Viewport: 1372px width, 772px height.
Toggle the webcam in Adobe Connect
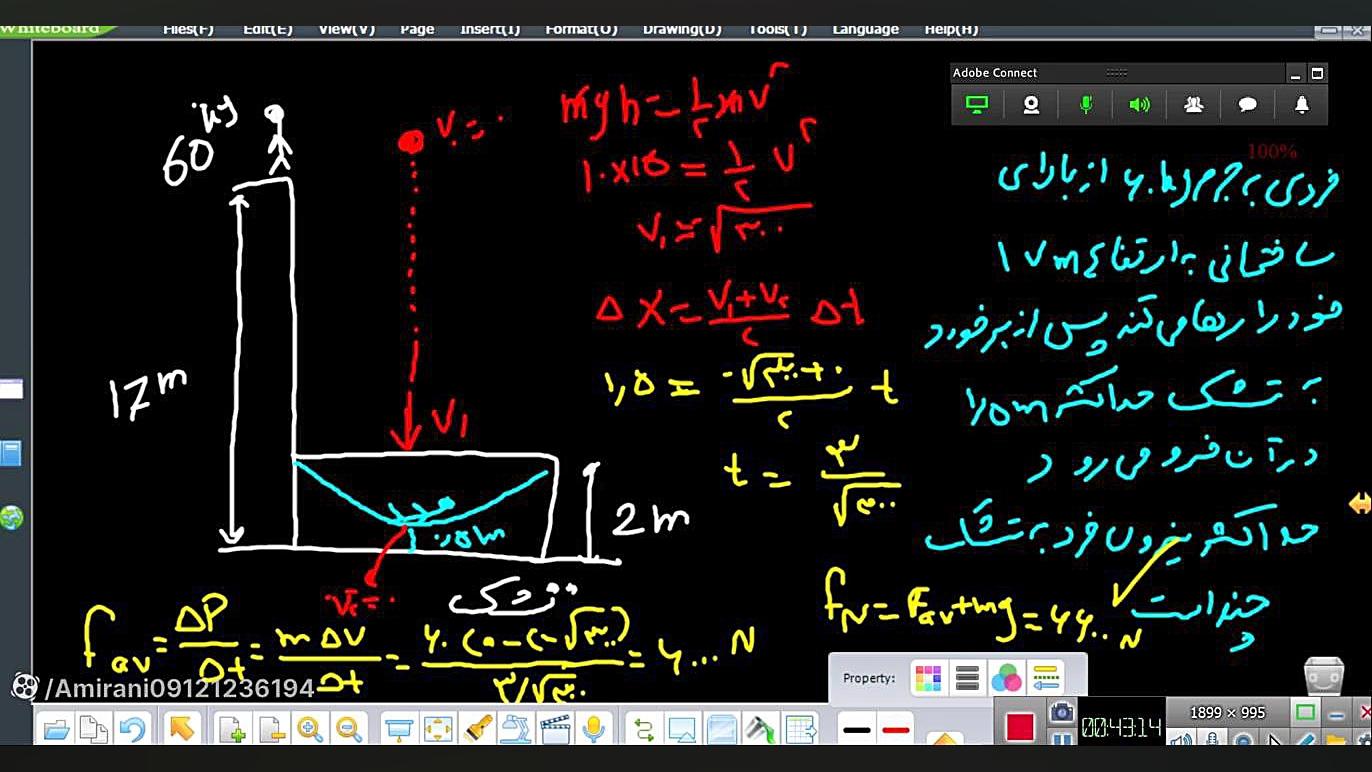coord(1031,105)
